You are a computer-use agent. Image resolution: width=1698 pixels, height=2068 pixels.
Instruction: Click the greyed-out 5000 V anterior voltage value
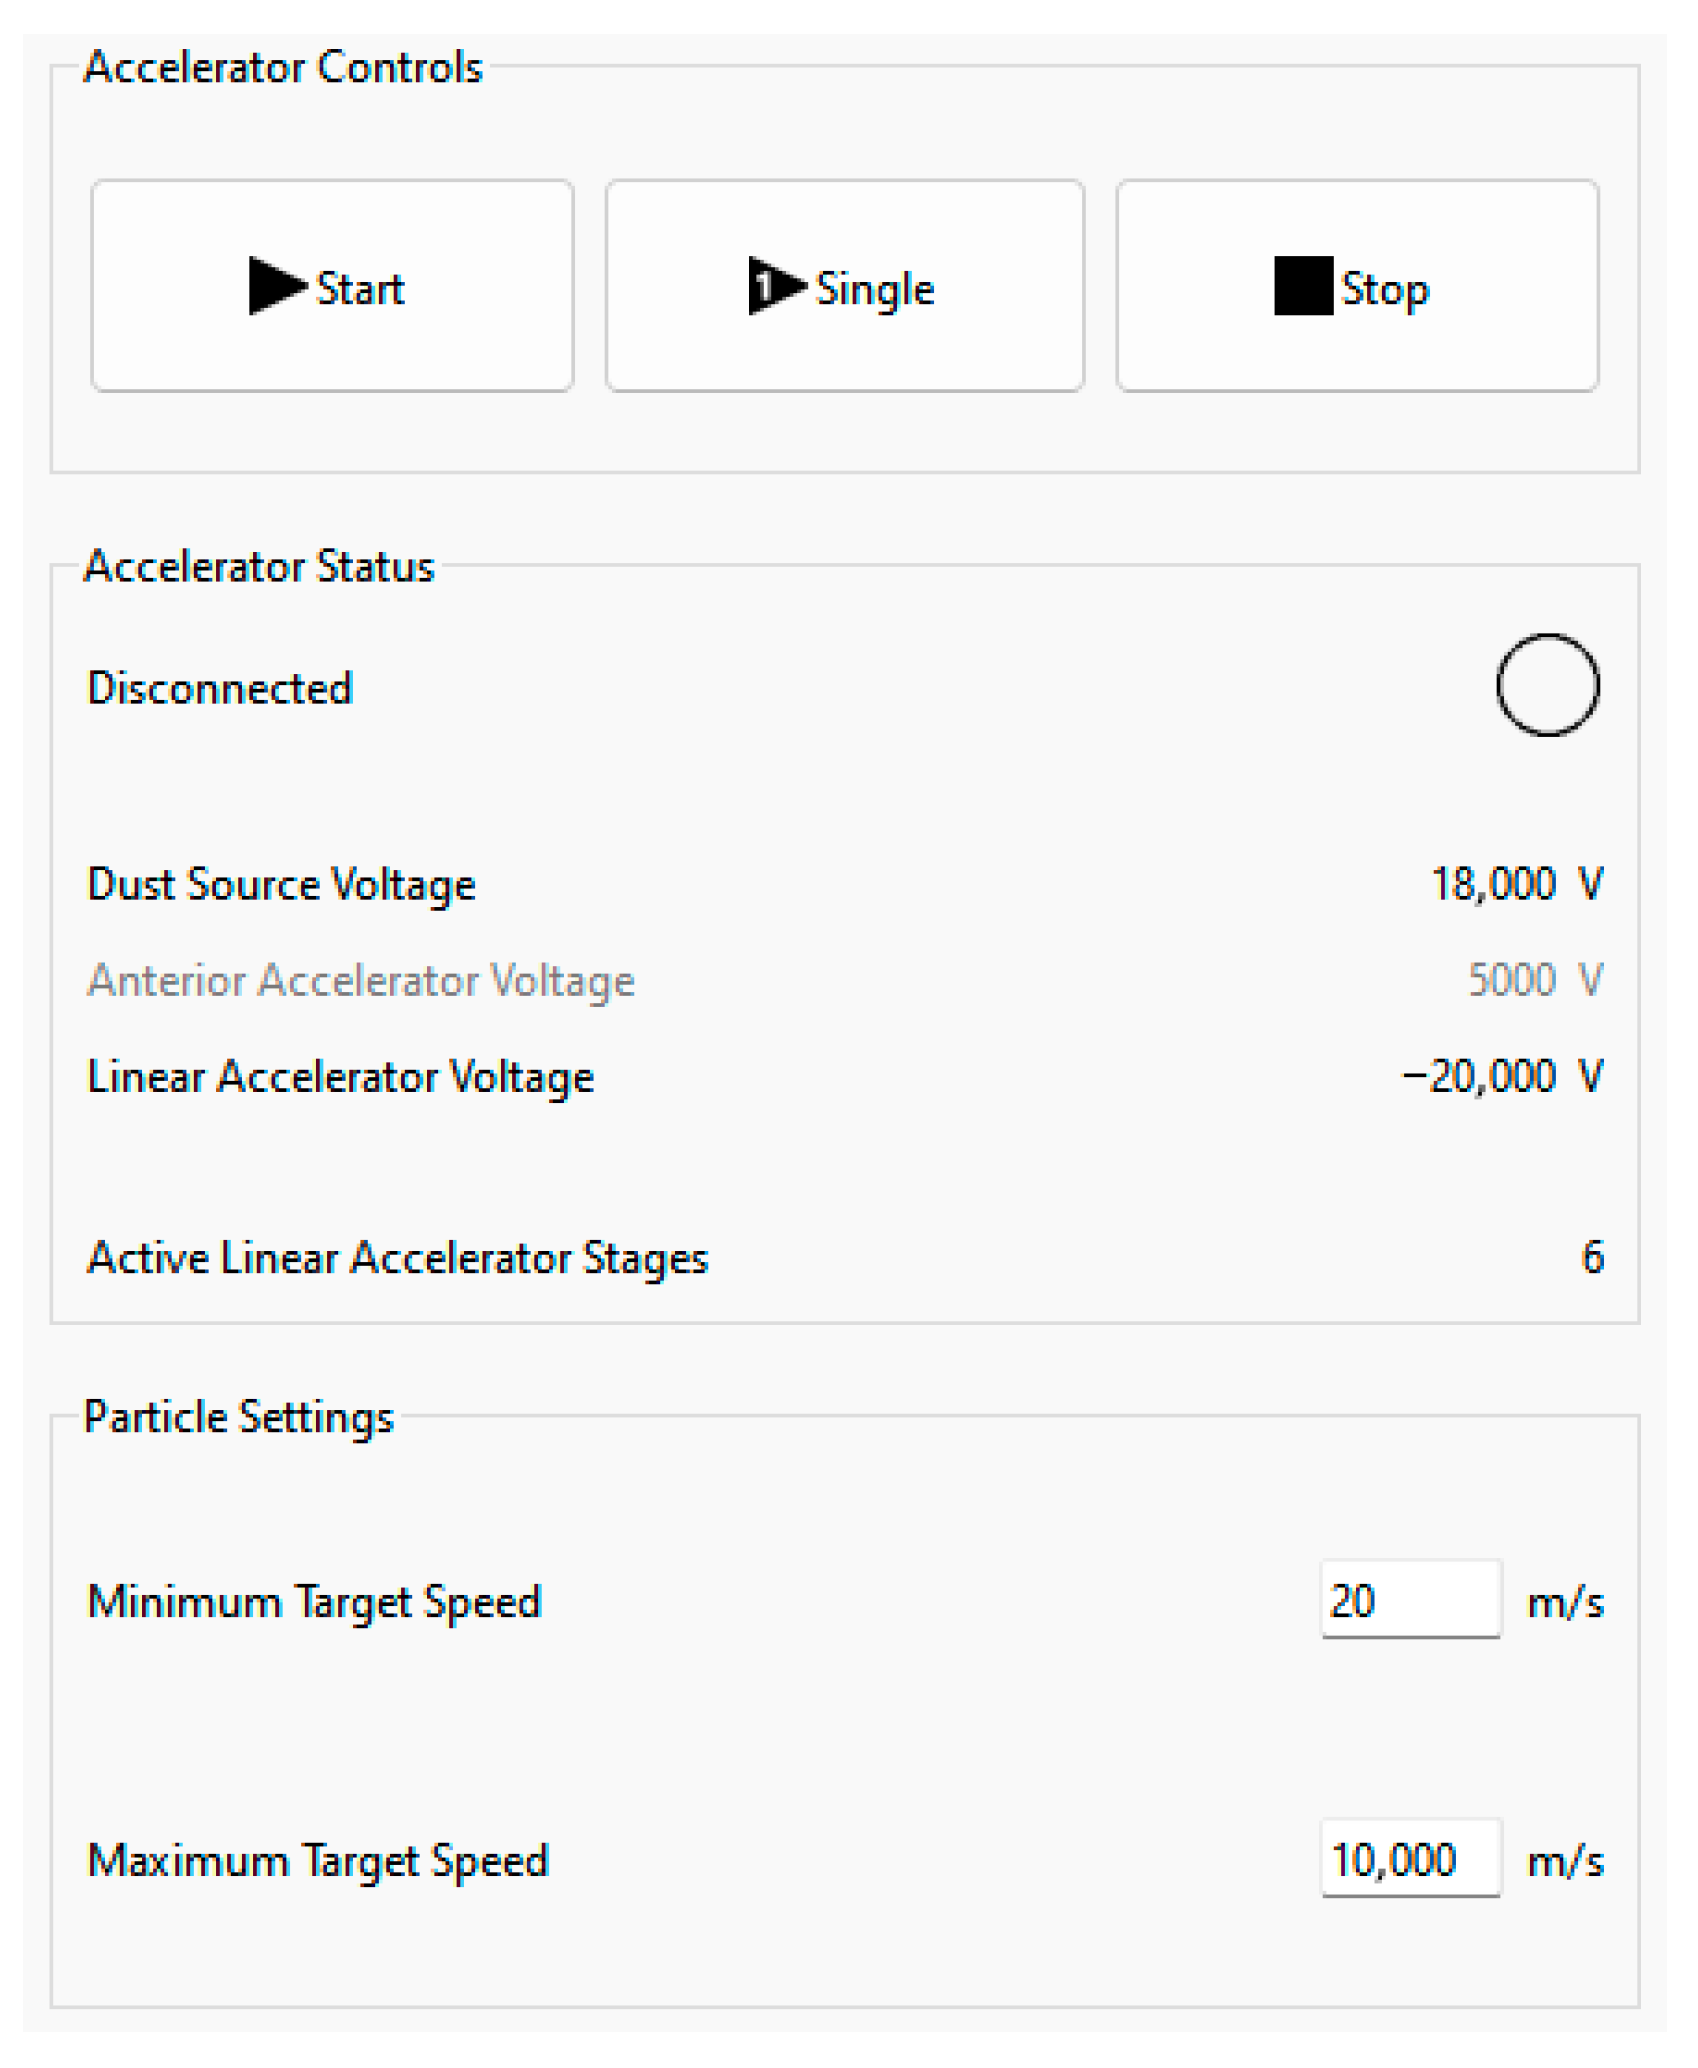pyautogui.click(x=1534, y=980)
